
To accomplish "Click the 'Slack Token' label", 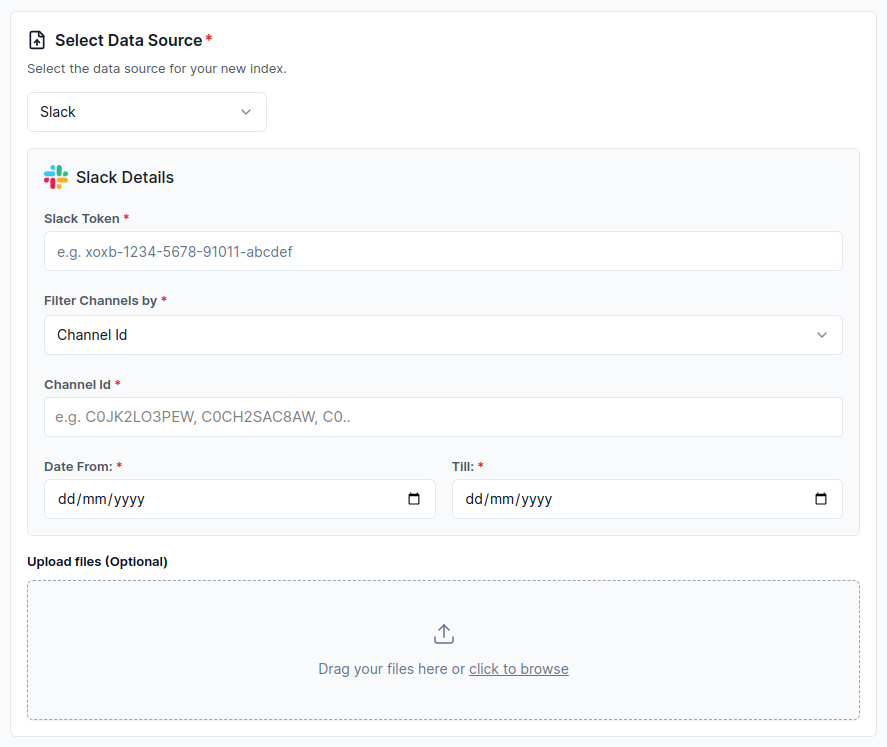I will tap(82, 219).
